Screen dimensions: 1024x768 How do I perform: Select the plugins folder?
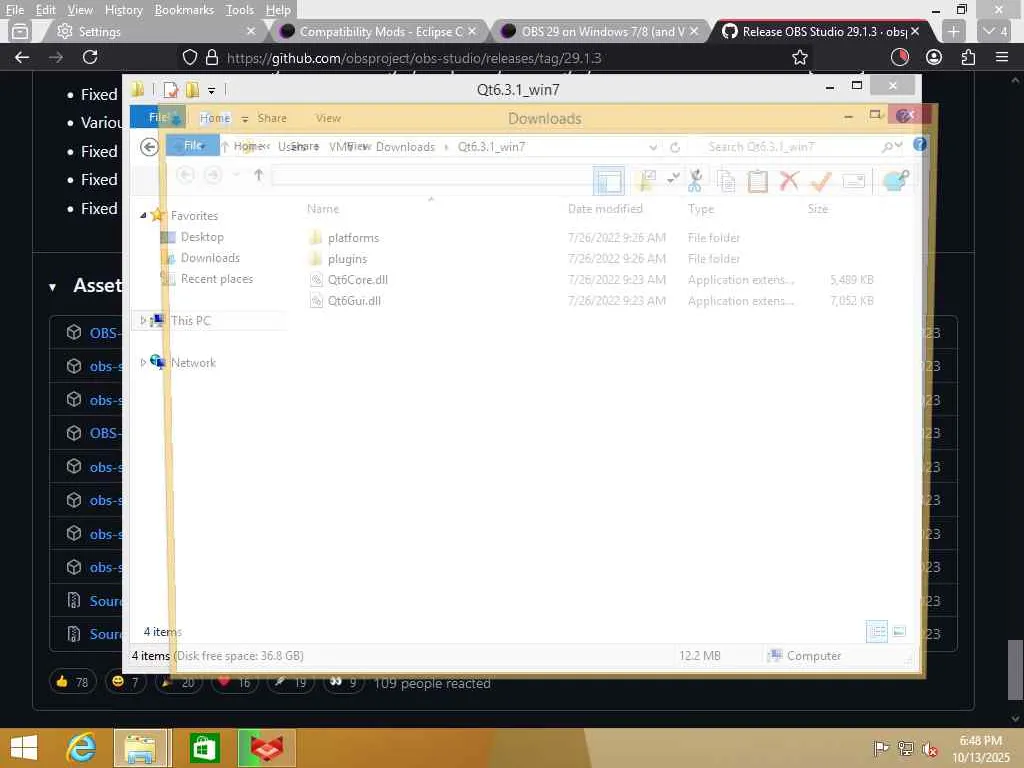click(x=347, y=259)
